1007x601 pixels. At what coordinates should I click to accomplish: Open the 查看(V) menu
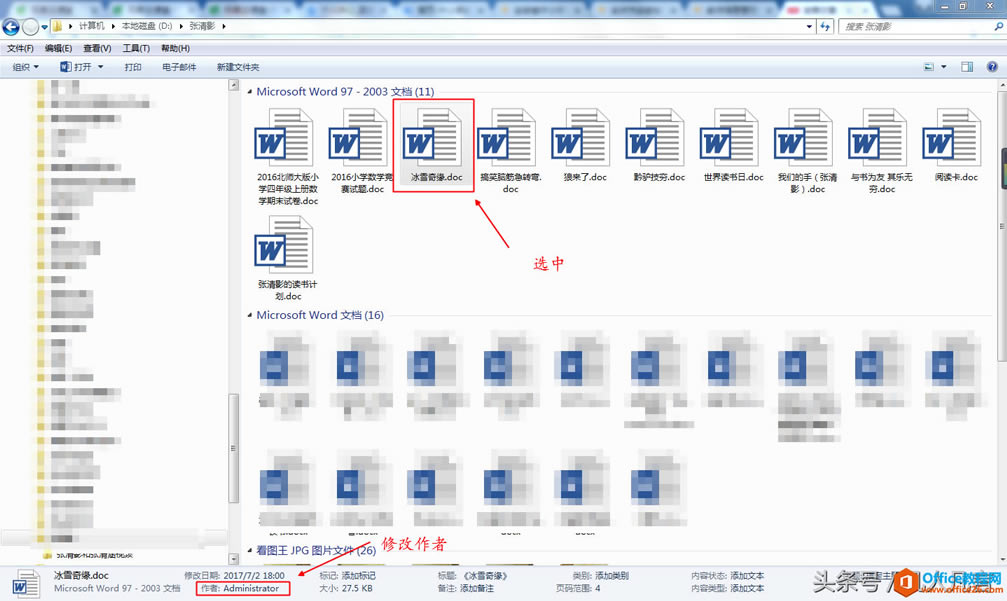click(97, 48)
